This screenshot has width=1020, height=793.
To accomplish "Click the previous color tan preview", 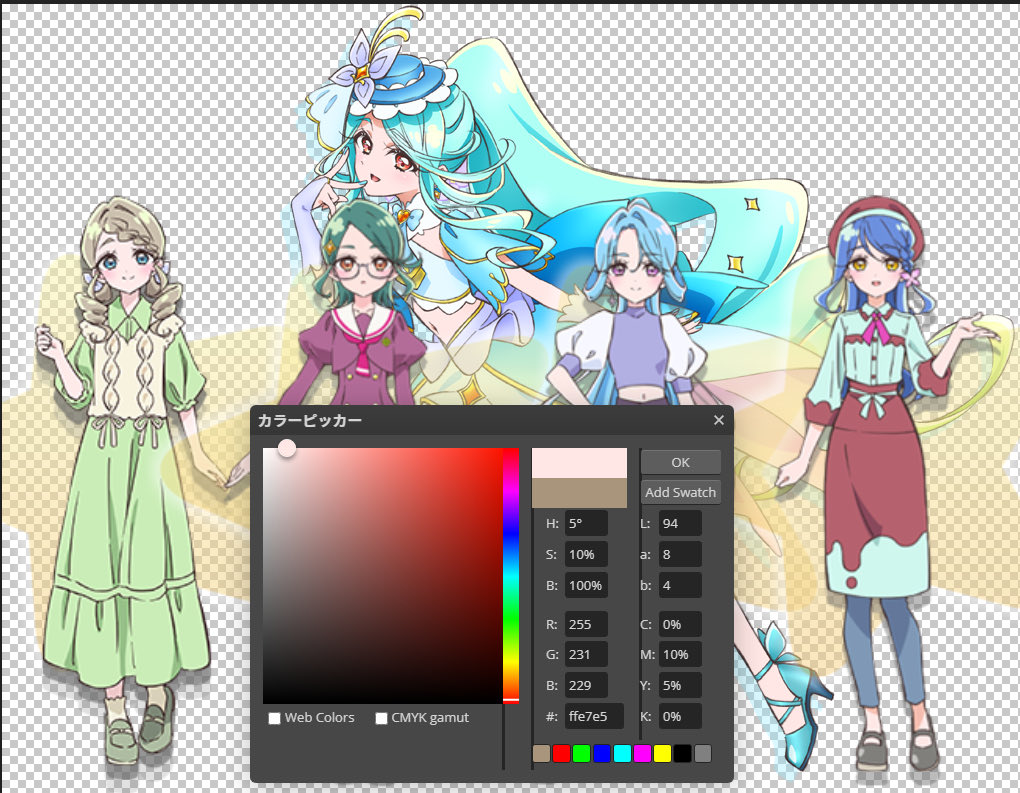I will click(580, 493).
